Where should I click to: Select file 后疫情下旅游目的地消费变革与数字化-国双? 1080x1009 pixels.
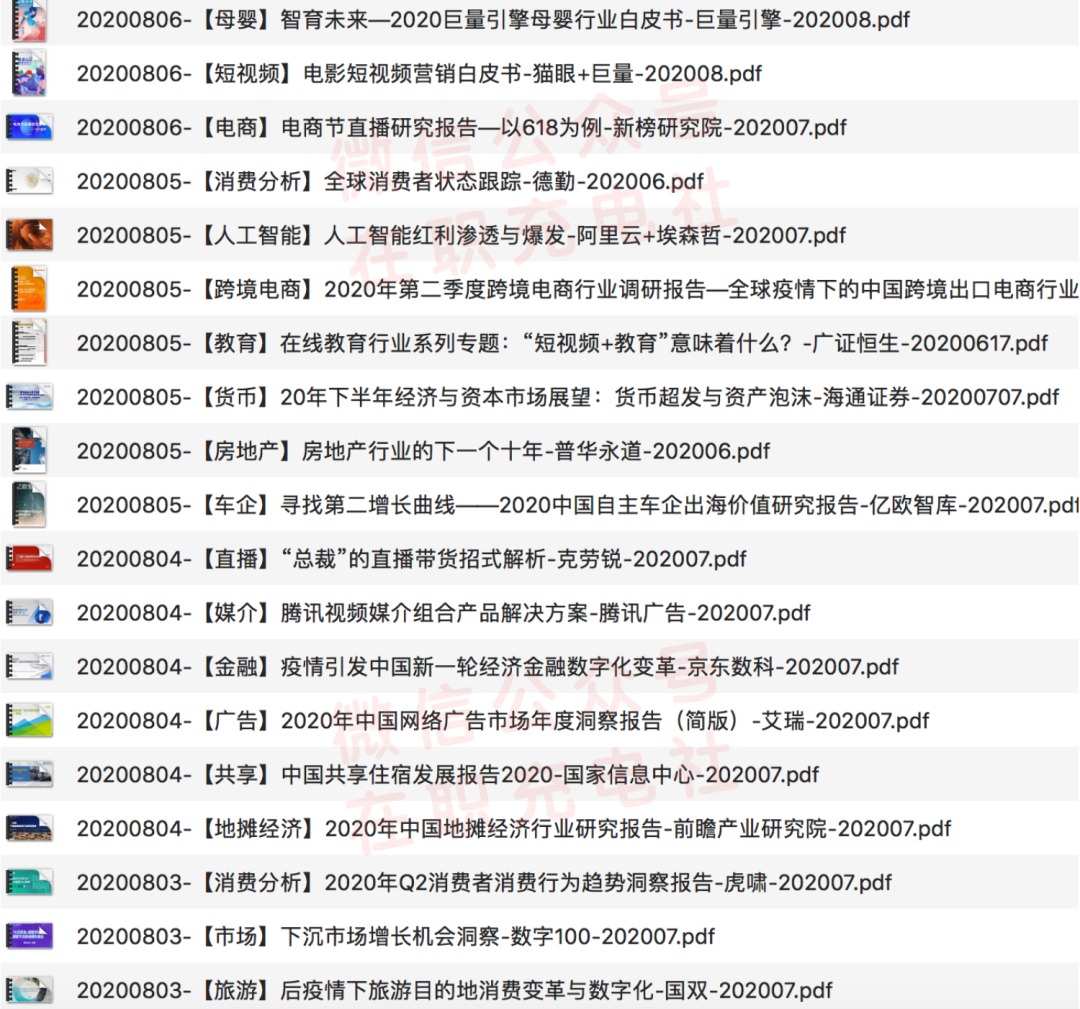coord(455,990)
